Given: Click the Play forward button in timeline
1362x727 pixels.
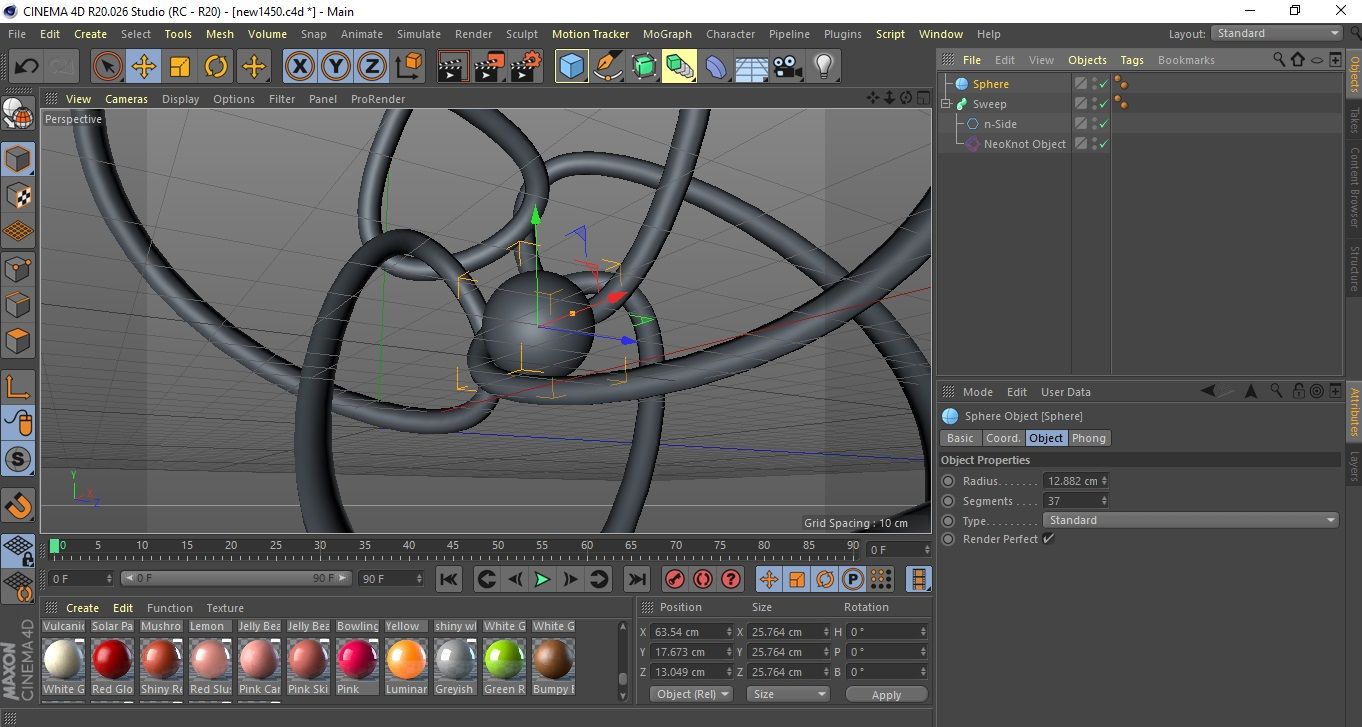Looking at the screenshot, I should click(x=541, y=579).
